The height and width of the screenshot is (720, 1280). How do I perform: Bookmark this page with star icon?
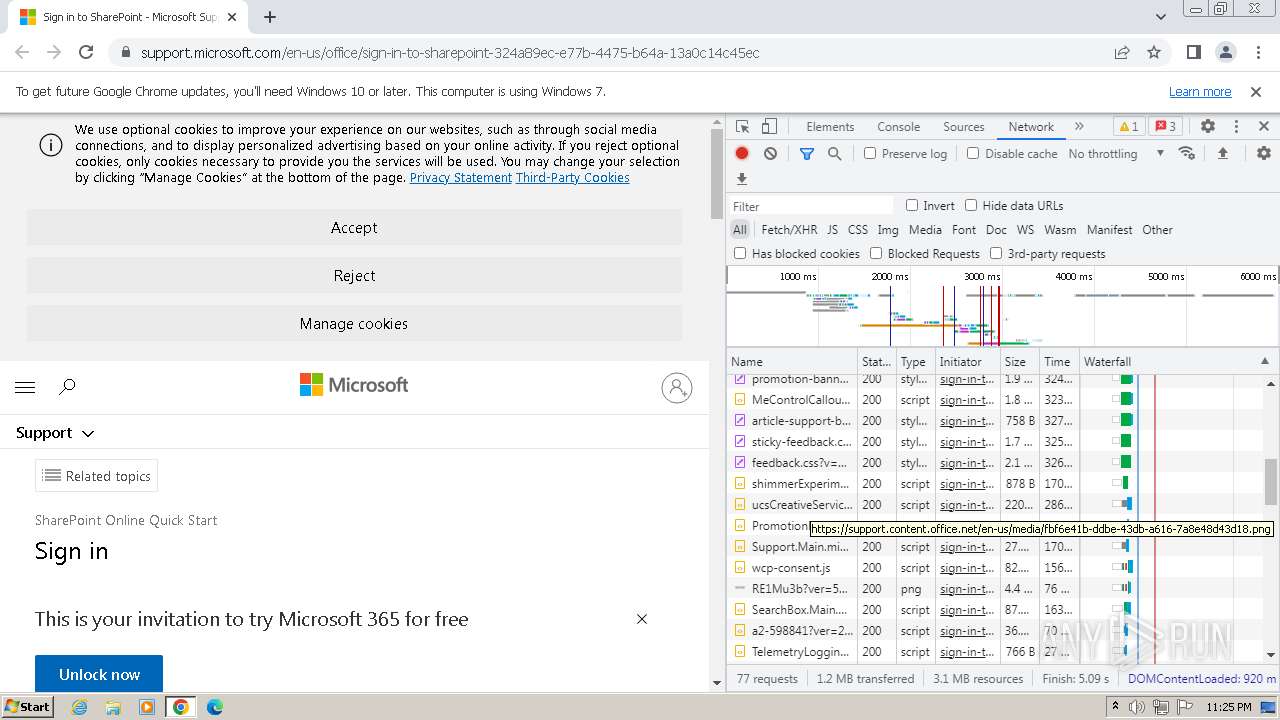point(1154,52)
